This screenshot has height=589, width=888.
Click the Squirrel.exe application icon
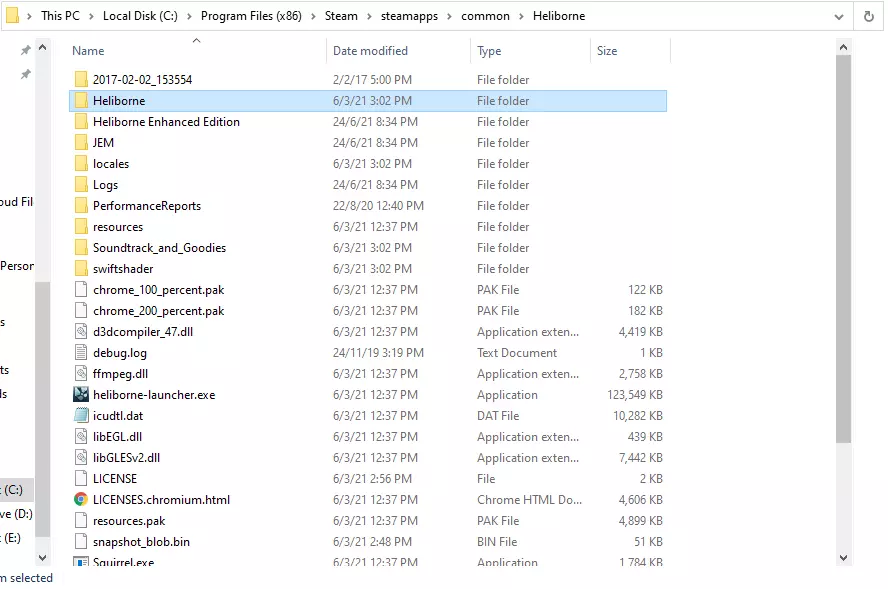pyautogui.click(x=81, y=562)
